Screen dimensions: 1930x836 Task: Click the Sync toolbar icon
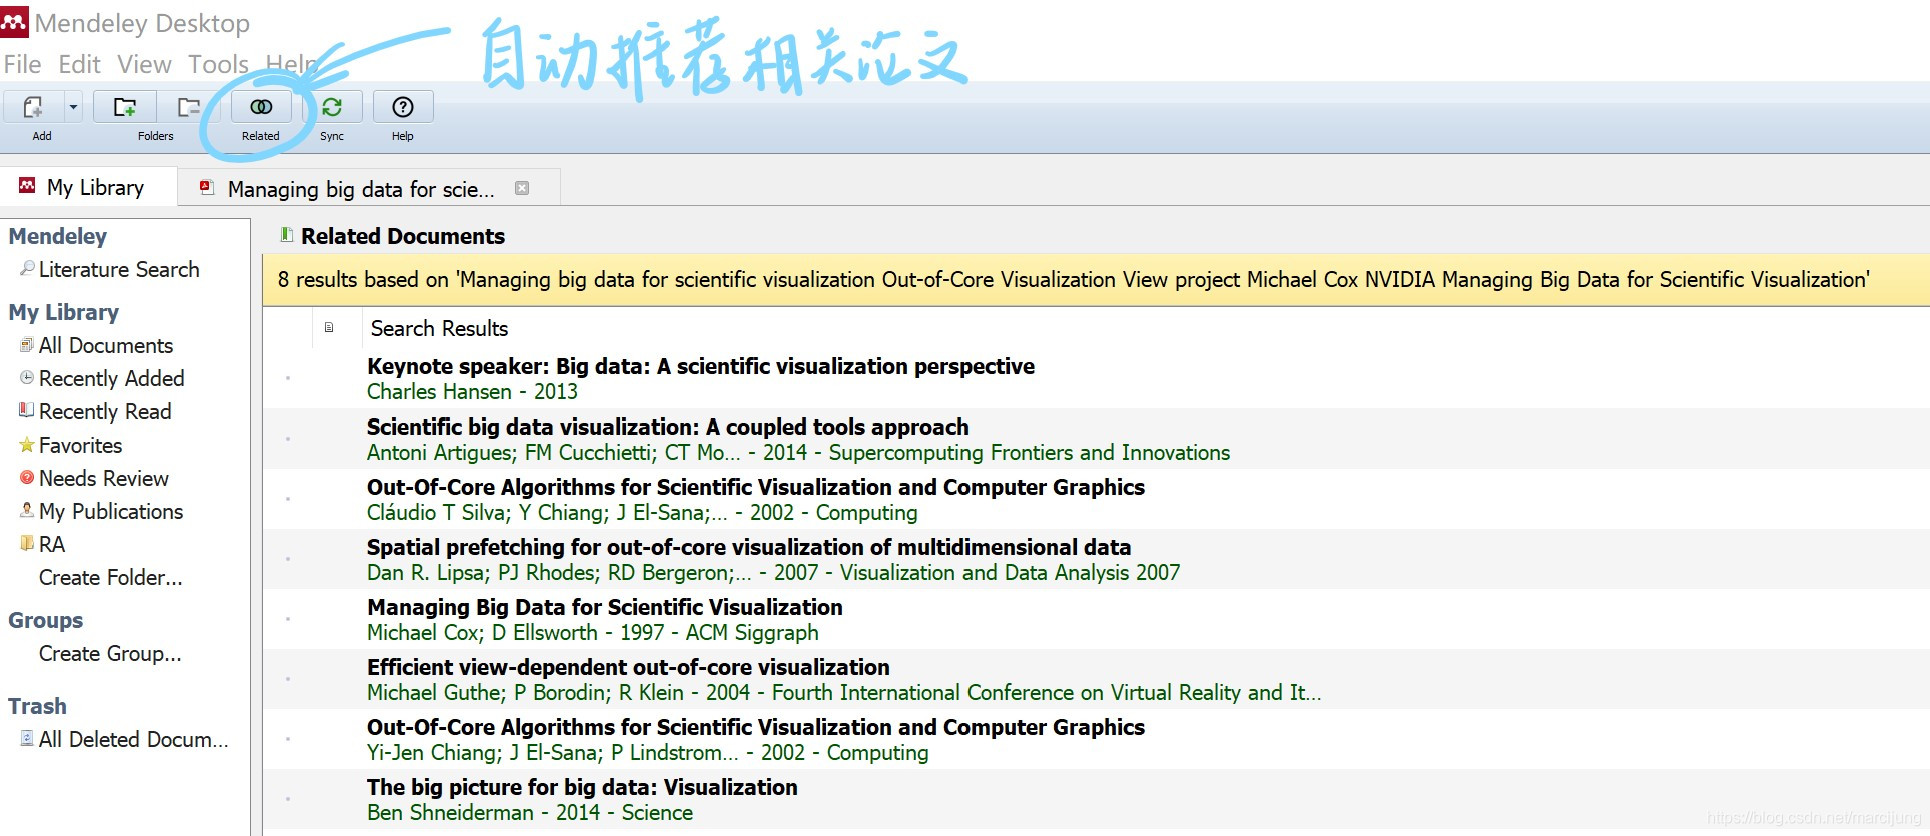pyautogui.click(x=332, y=107)
